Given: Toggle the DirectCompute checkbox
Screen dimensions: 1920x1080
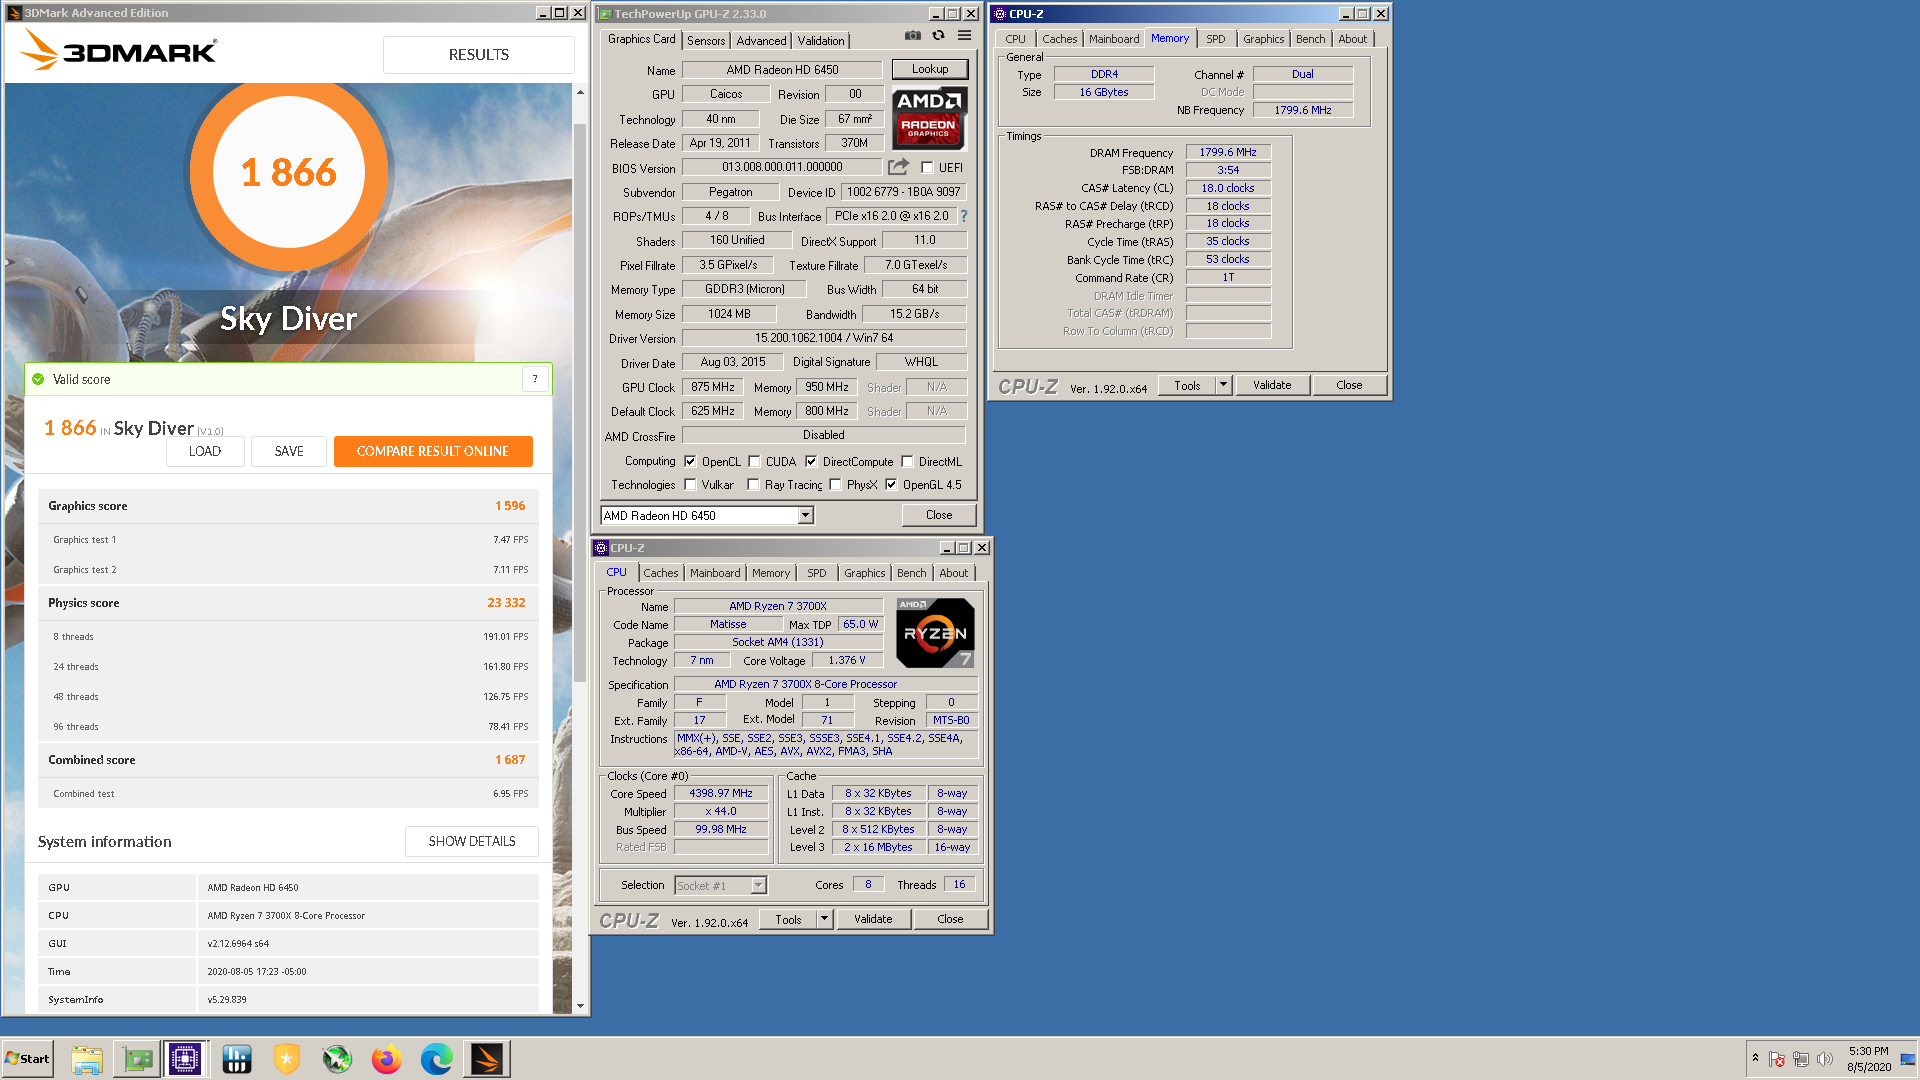Looking at the screenshot, I should pos(811,462).
